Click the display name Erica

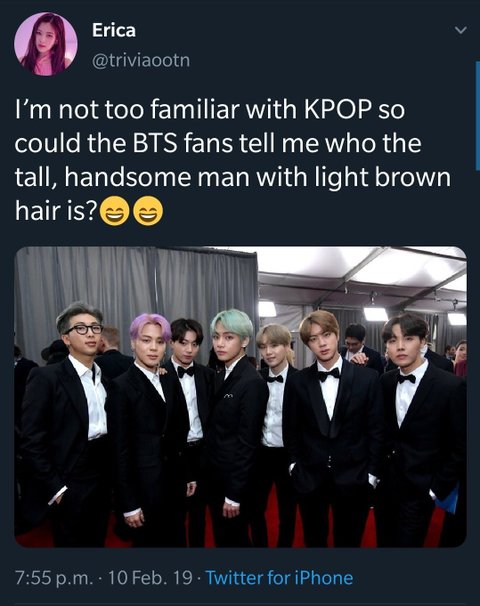click(x=114, y=30)
